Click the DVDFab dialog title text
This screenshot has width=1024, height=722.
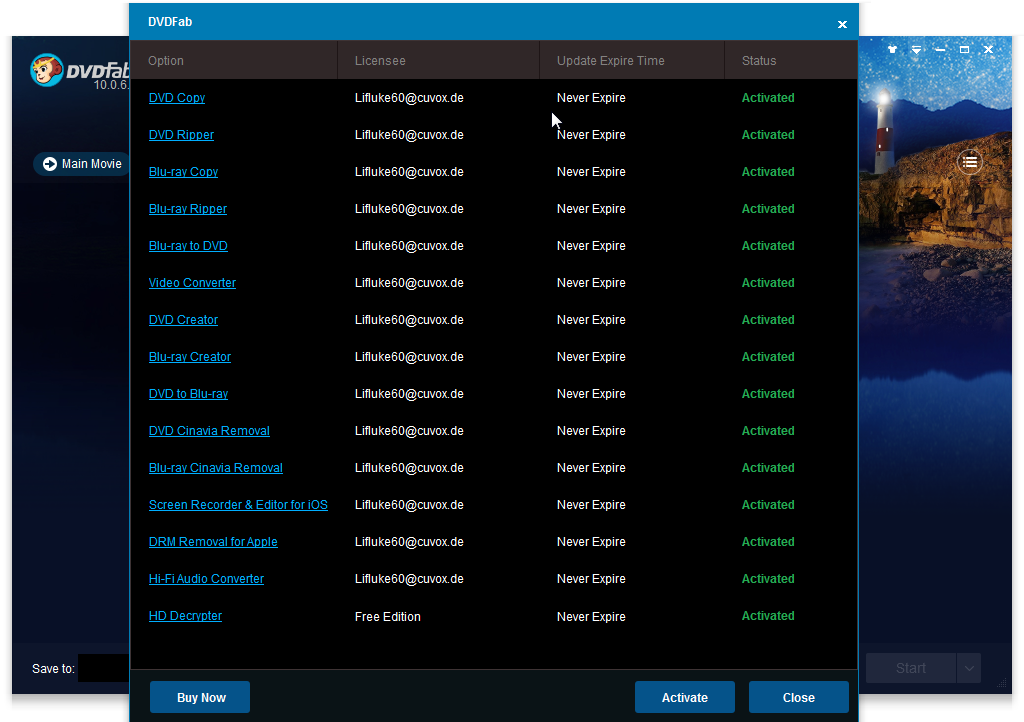click(170, 22)
